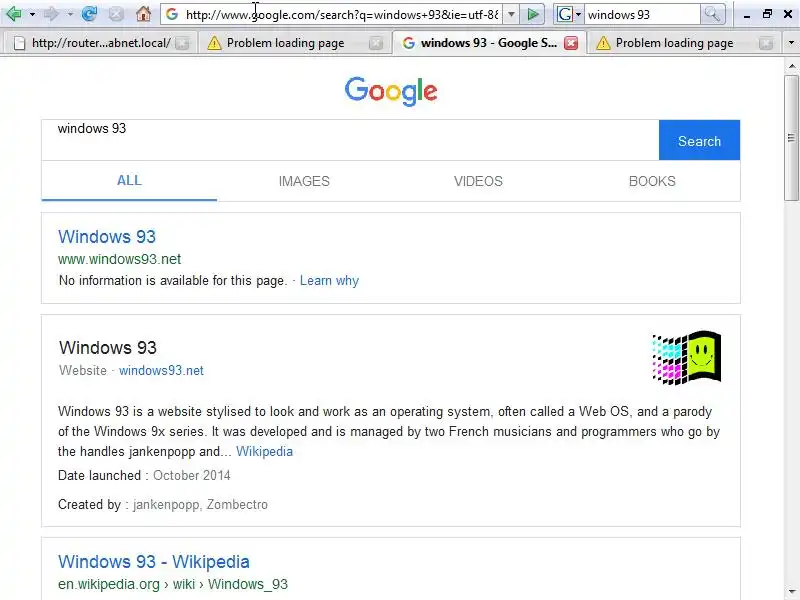Click the Google favicon in the address bar
The image size is (800, 600).
pos(172,14)
